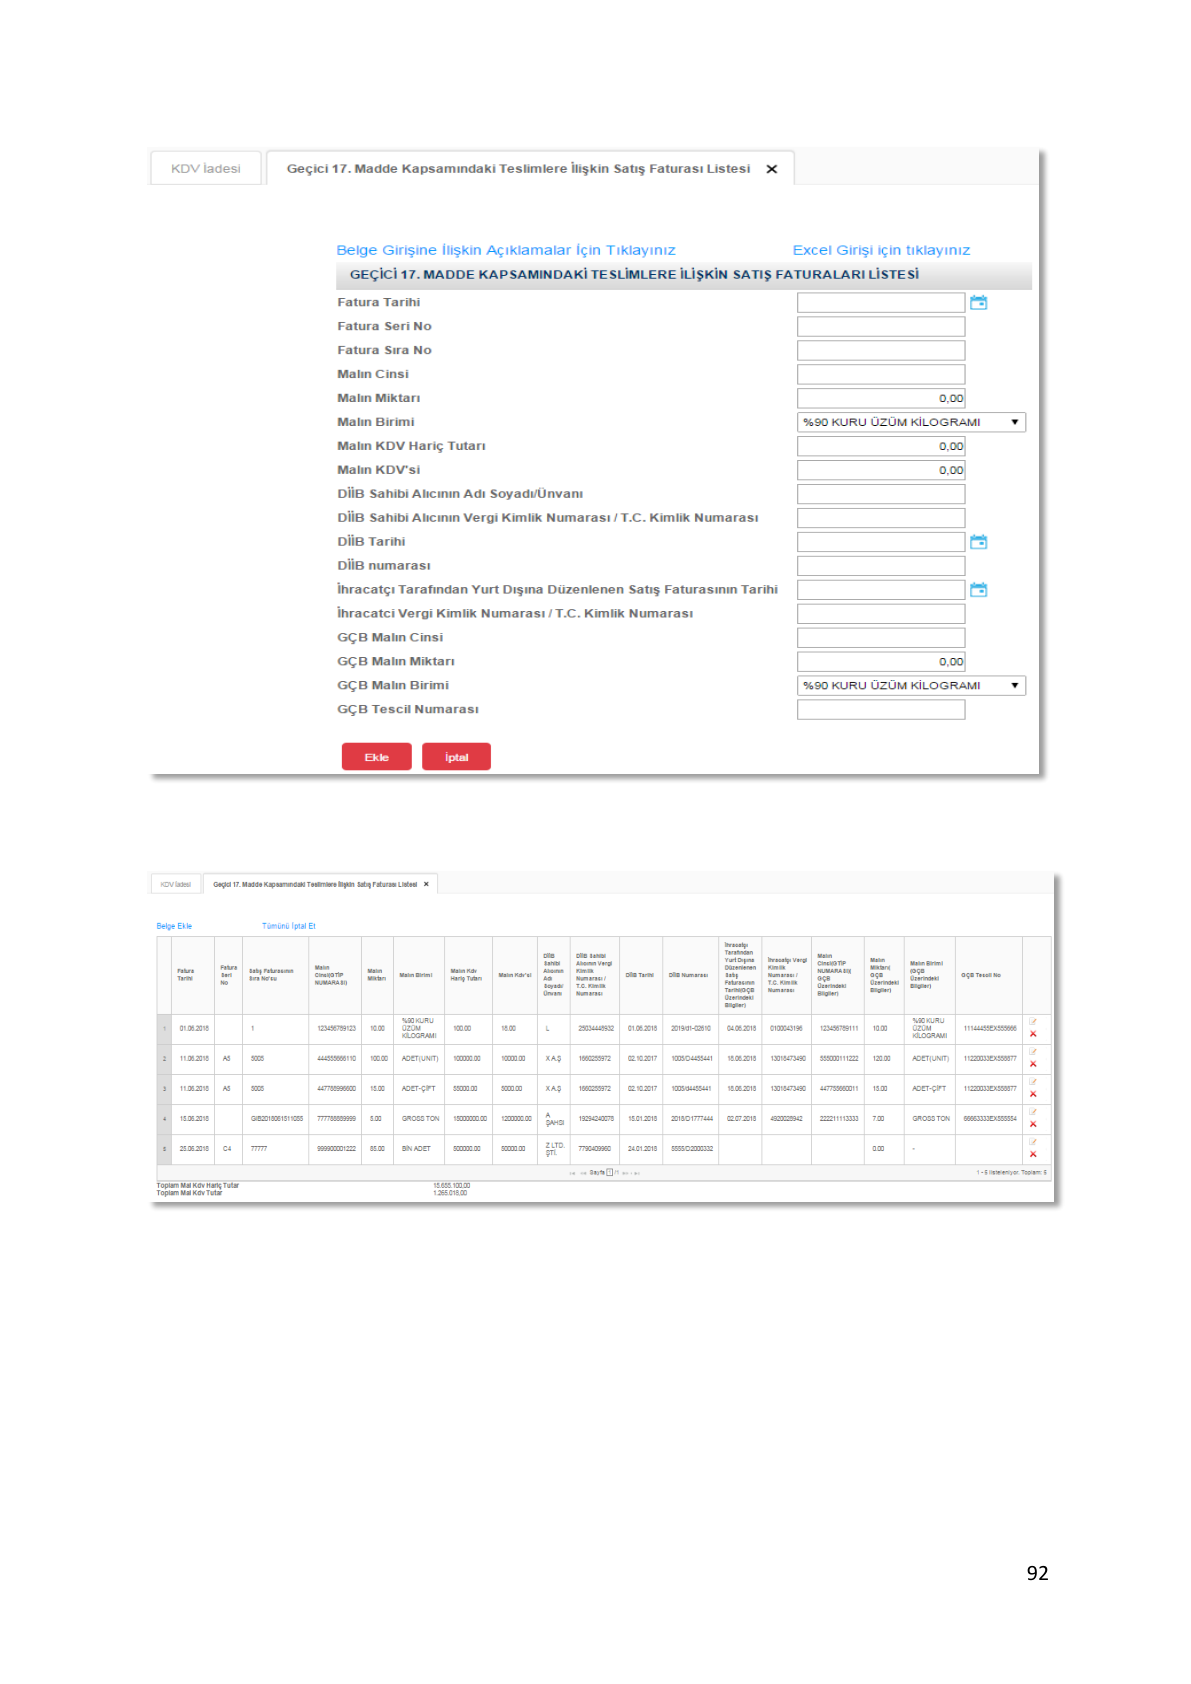
Task: Delete row 1 with the red X
Action: [1033, 1034]
